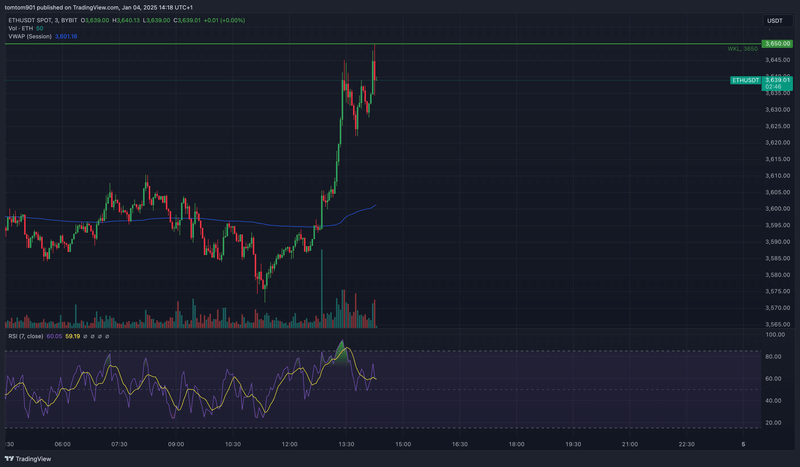The height and width of the screenshot is (467, 800).
Task: Click the 3,600.00 price scale label
Action: click(778, 209)
